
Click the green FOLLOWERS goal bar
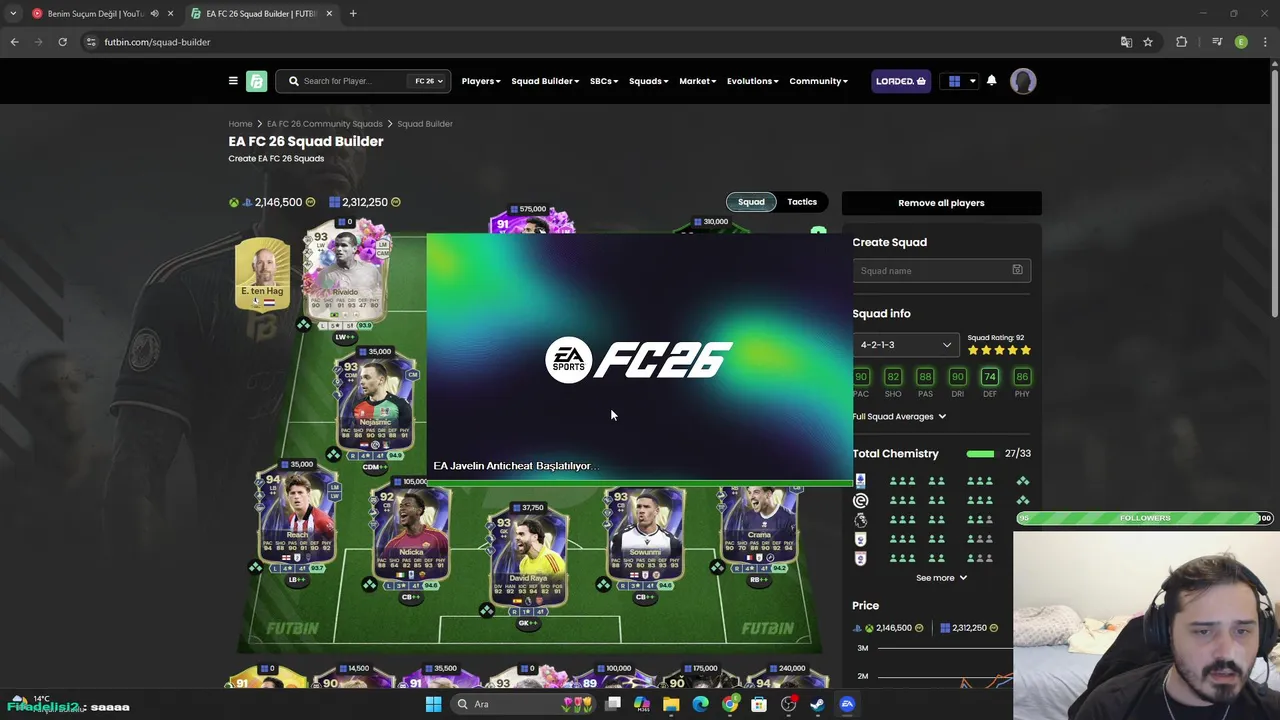[x=1145, y=518]
